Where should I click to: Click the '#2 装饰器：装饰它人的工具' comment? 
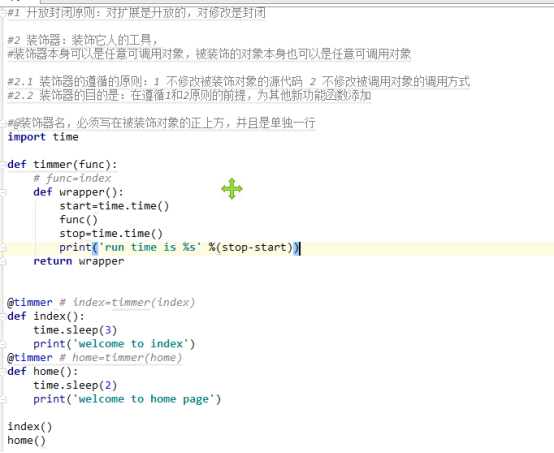pyautogui.click(x=83, y=40)
